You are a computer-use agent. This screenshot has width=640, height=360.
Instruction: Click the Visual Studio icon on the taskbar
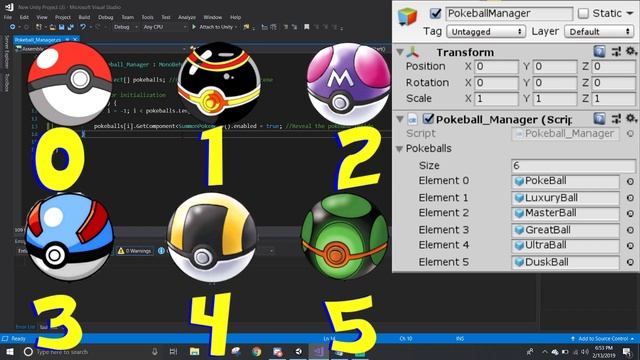coord(319,351)
